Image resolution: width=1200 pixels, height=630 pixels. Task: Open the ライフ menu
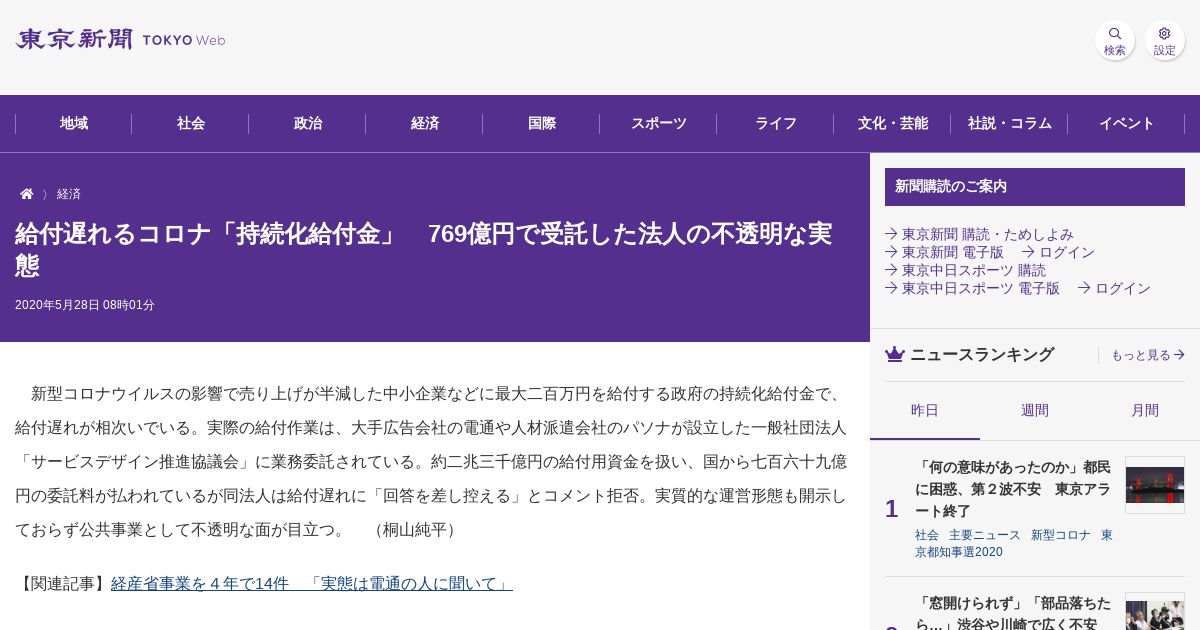pos(776,123)
